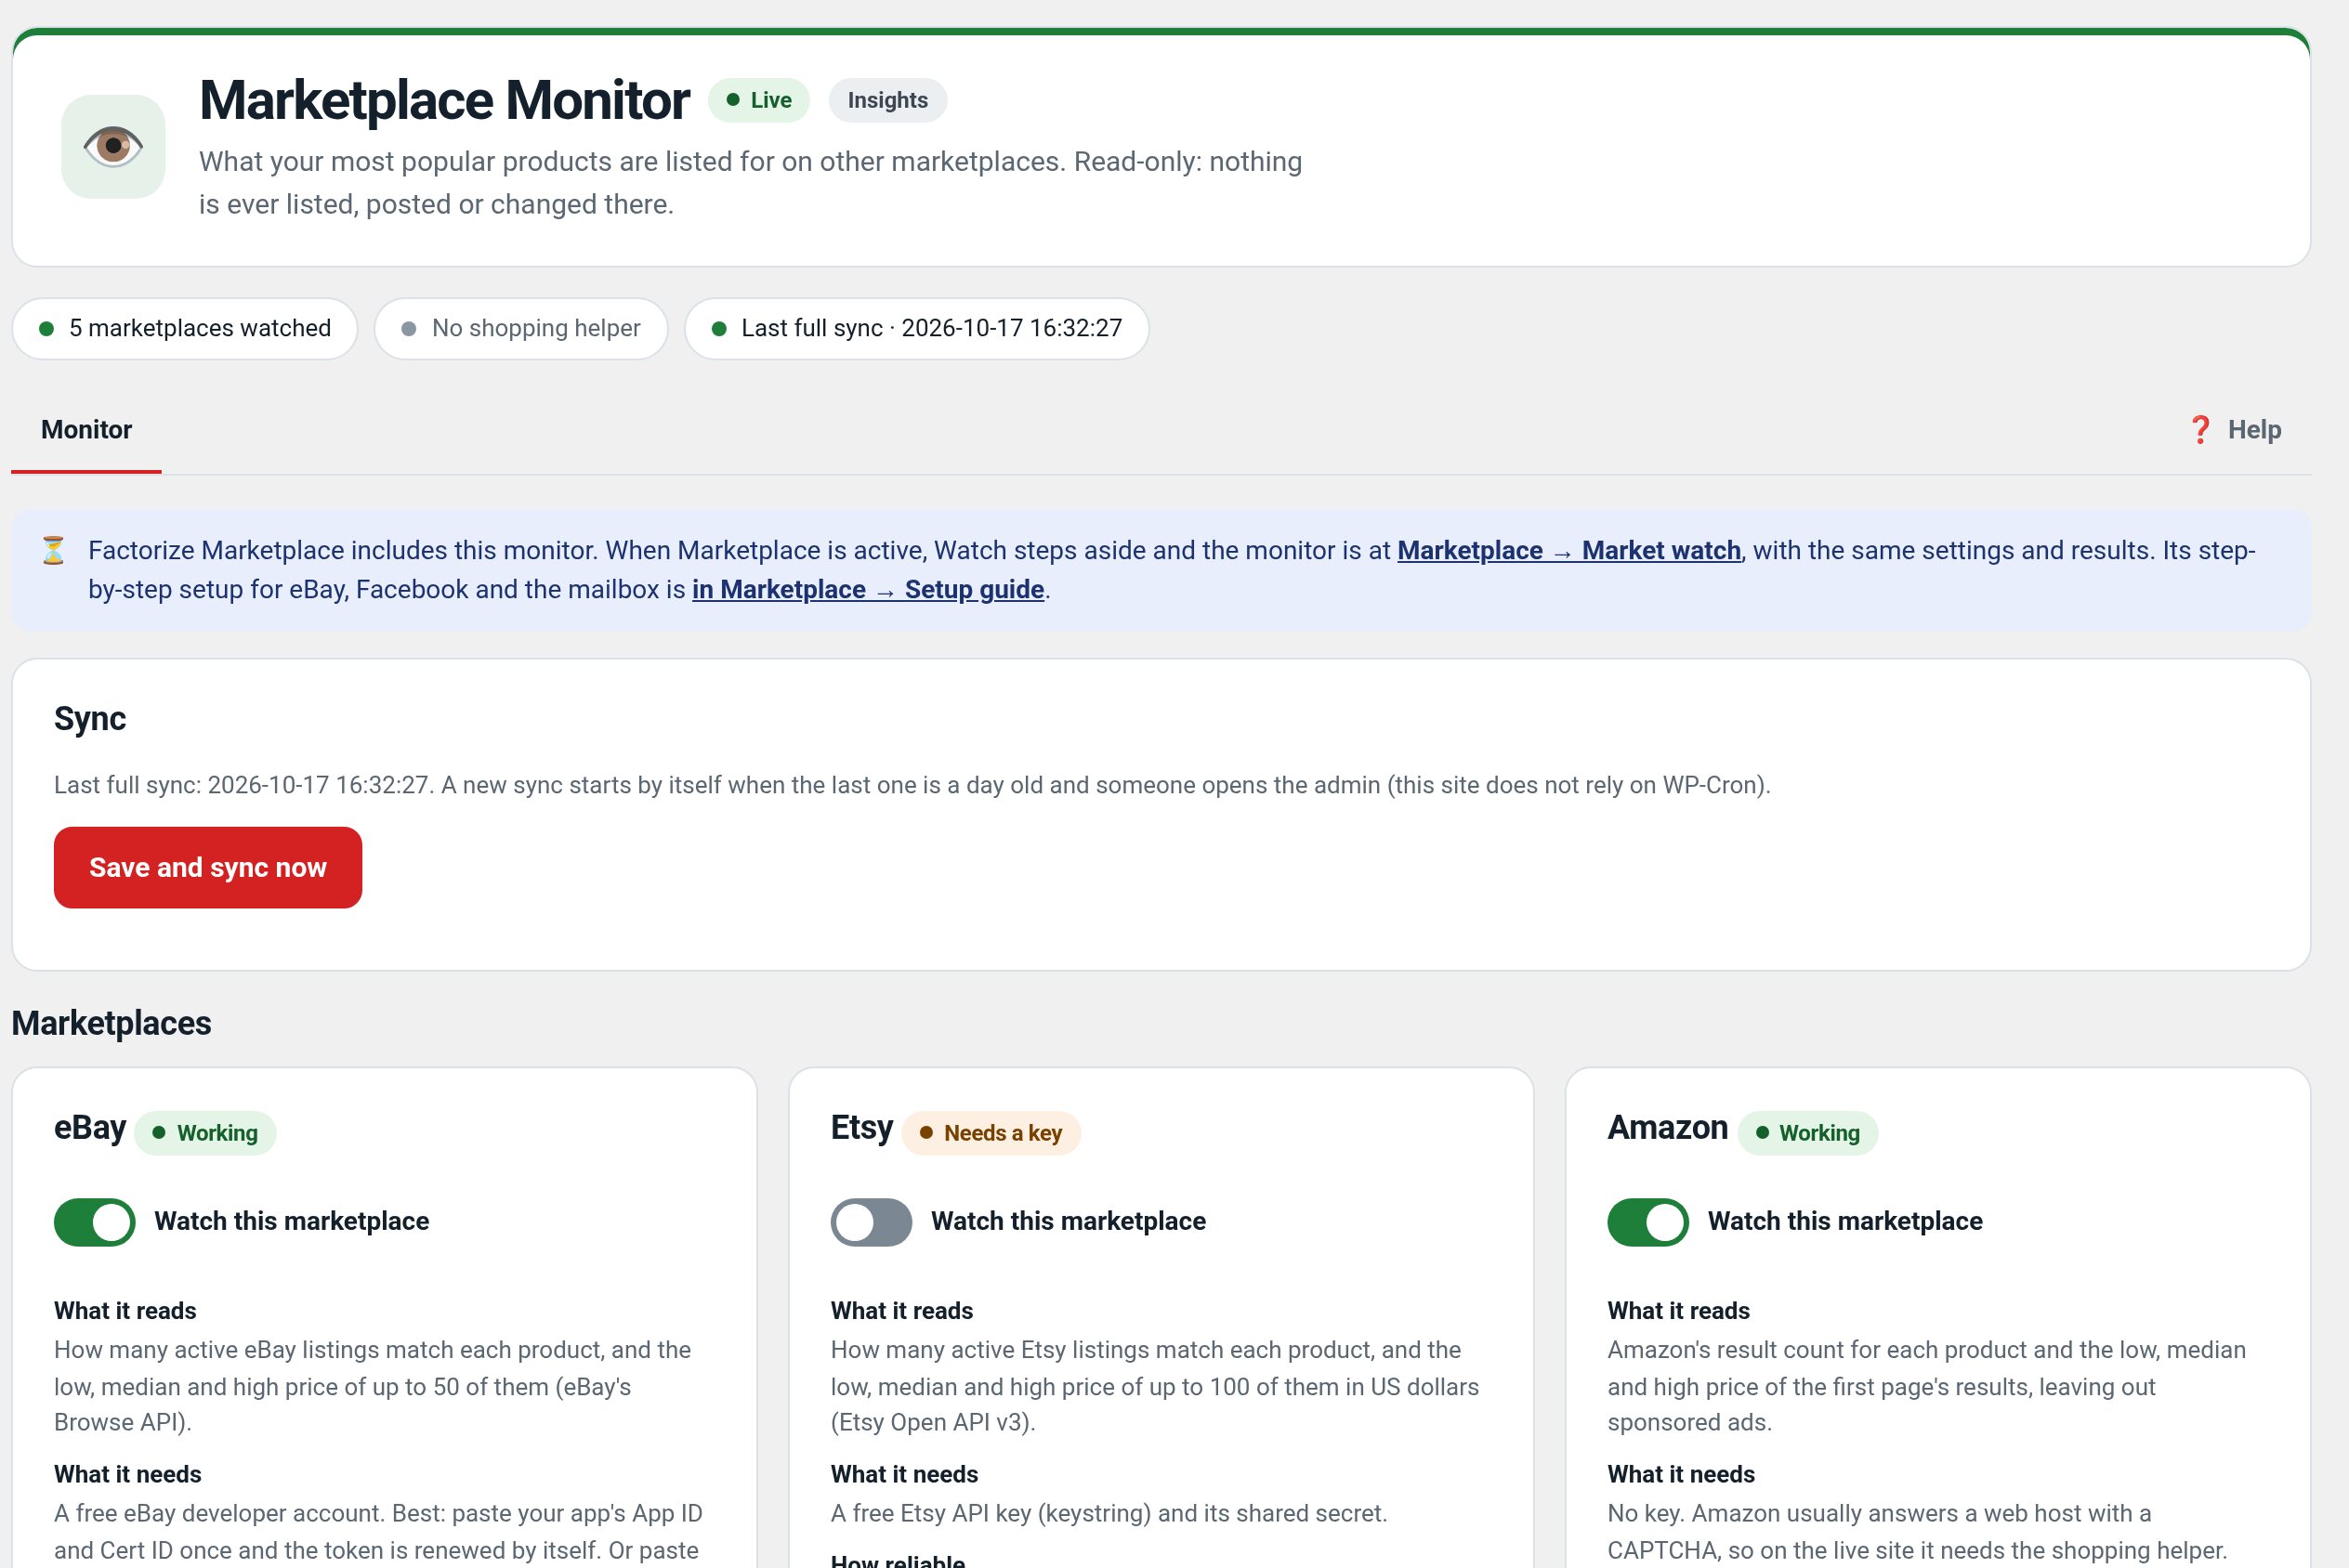Click the red question mark Help icon
This screenshot has height=1568, width=2349.
[2200, 430]
